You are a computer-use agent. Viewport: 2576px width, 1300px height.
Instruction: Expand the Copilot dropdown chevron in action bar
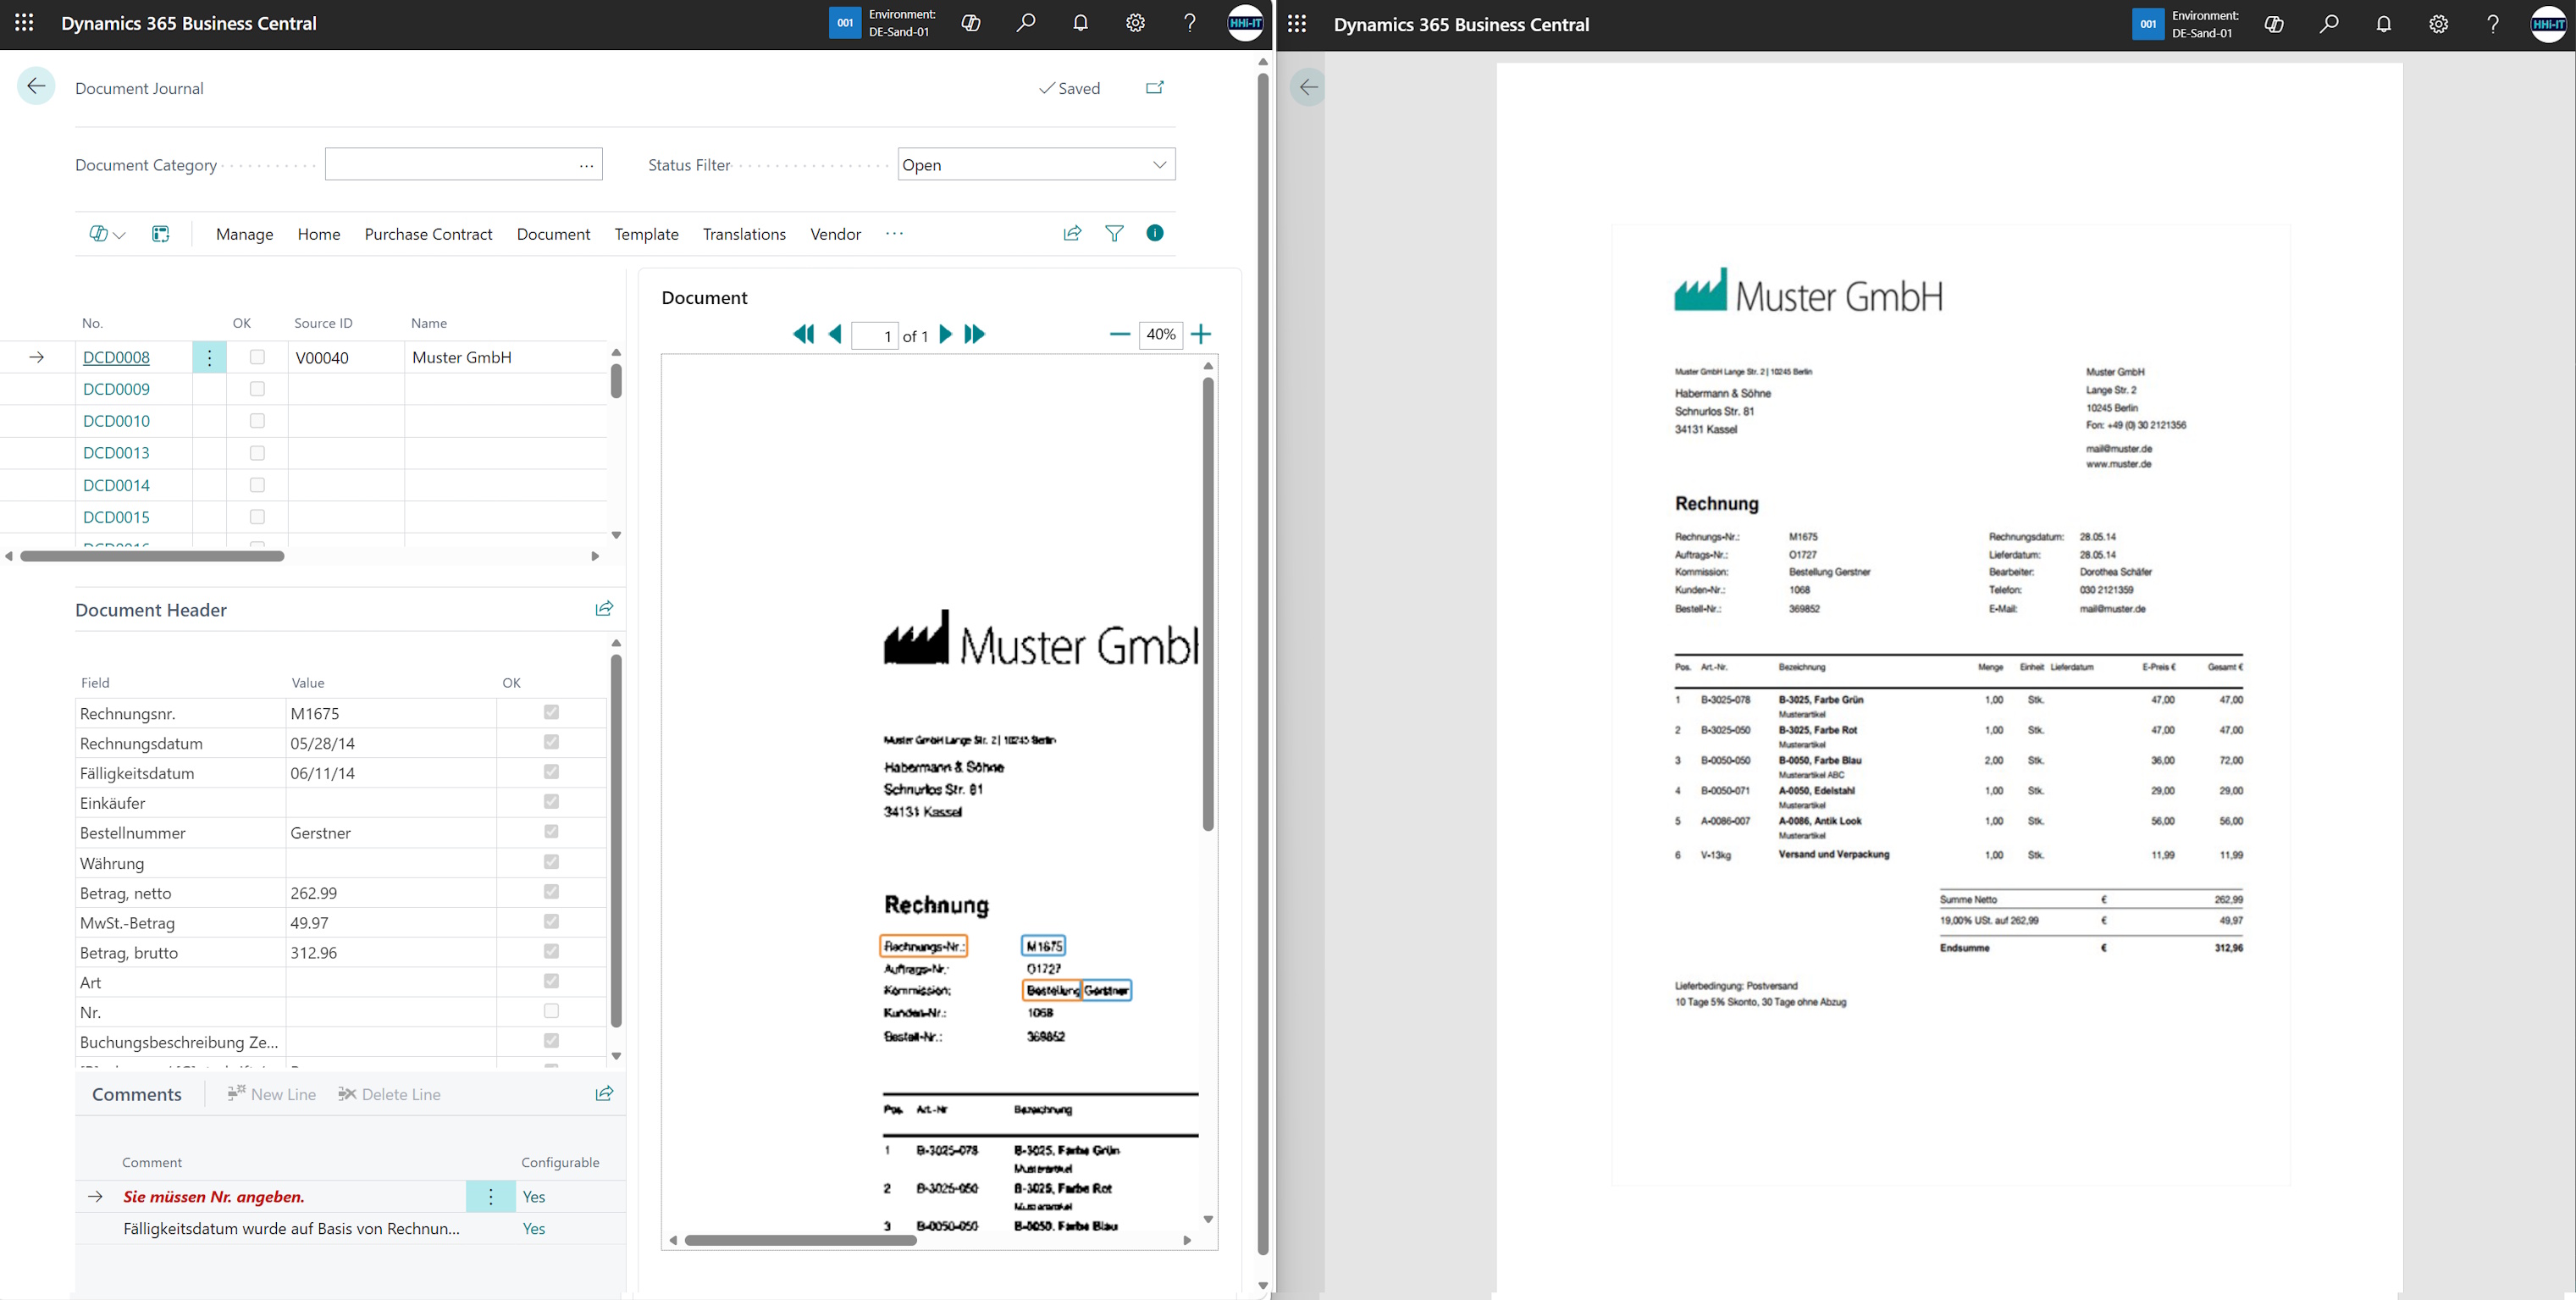[120, 235]
